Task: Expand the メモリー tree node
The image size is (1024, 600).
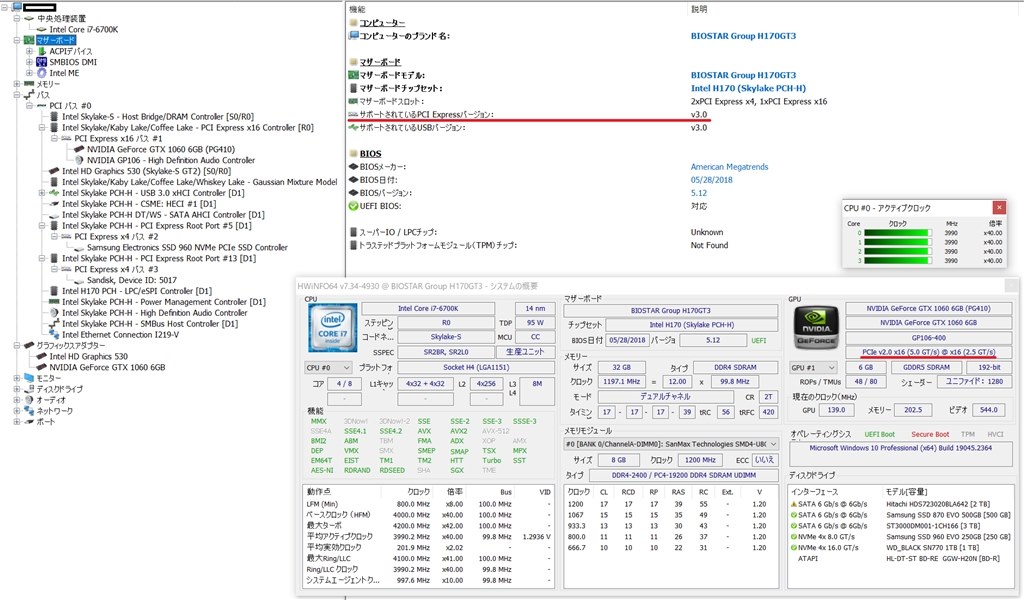Action: [16, 84]
